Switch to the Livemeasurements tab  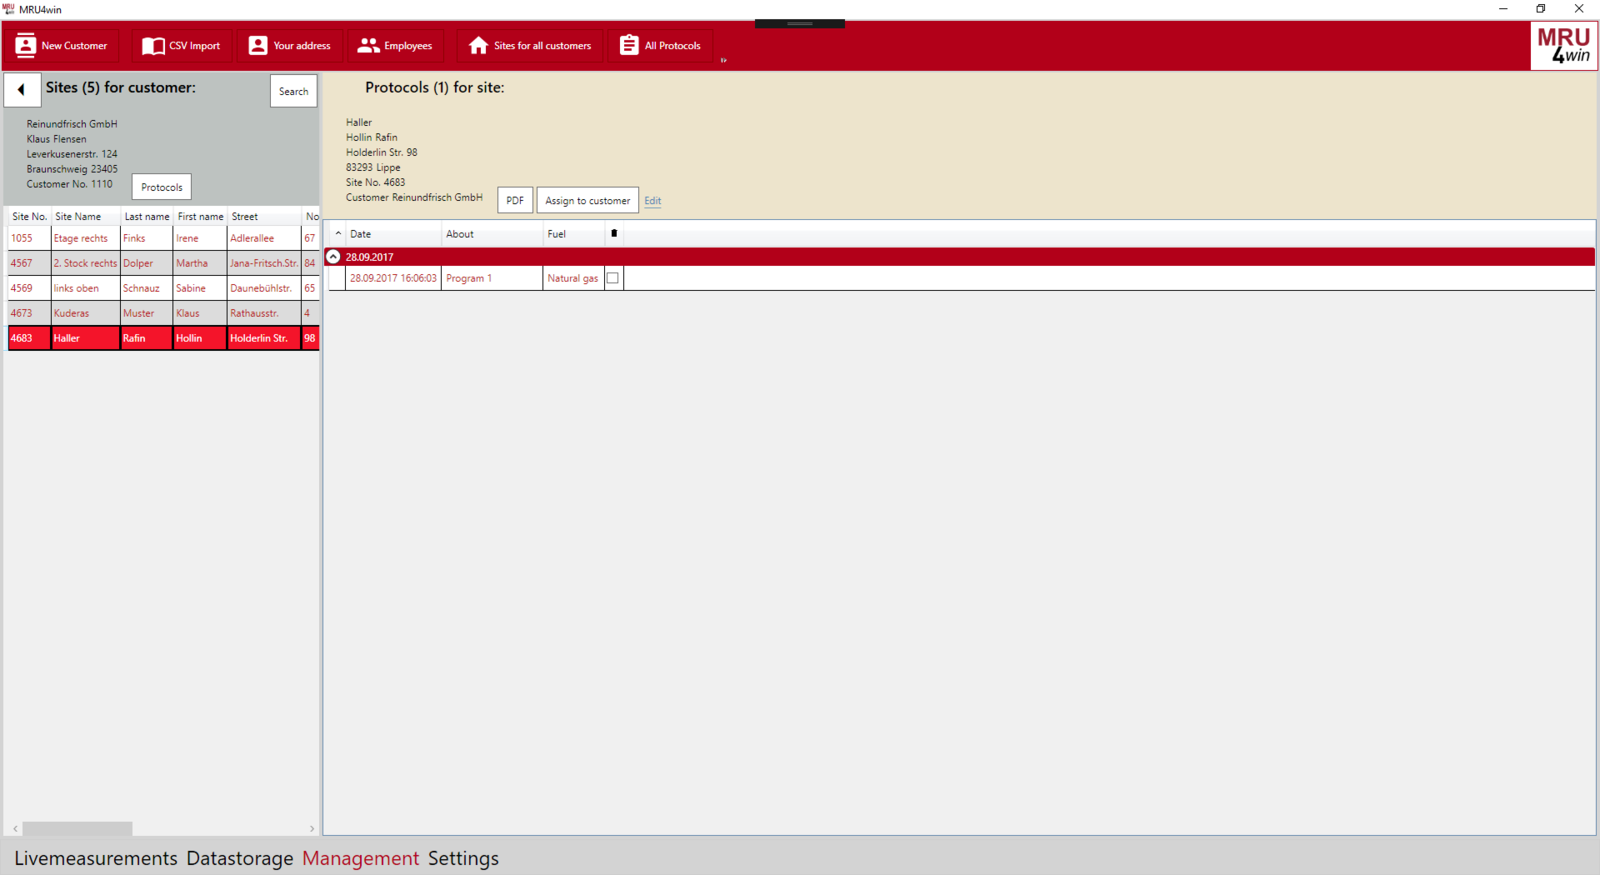(96, 858)
